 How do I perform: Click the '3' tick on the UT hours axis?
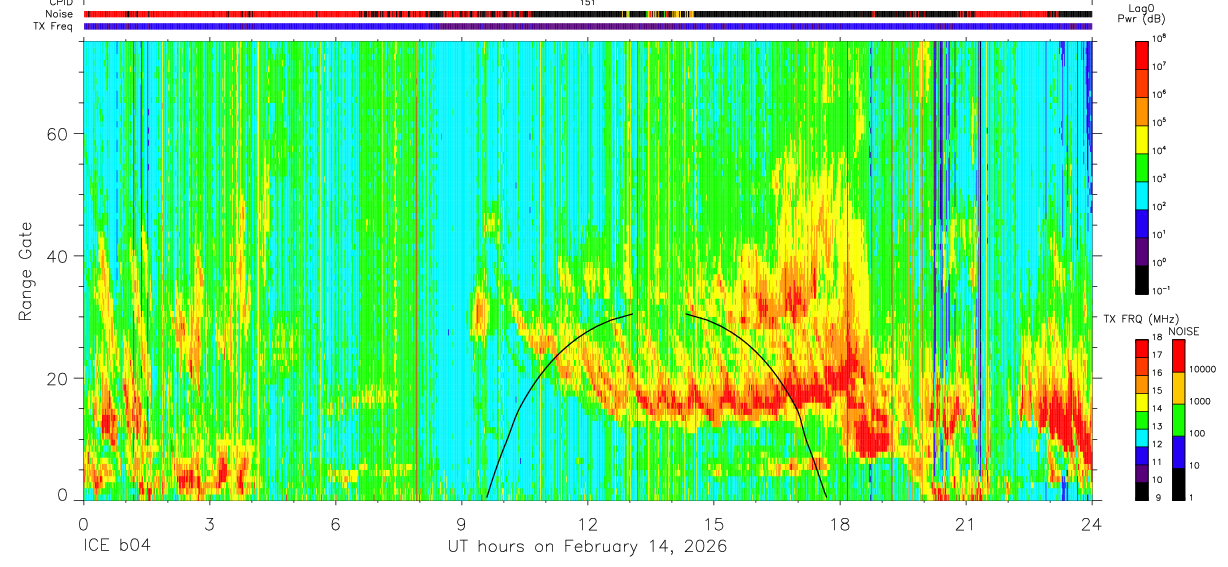(209, 523)
